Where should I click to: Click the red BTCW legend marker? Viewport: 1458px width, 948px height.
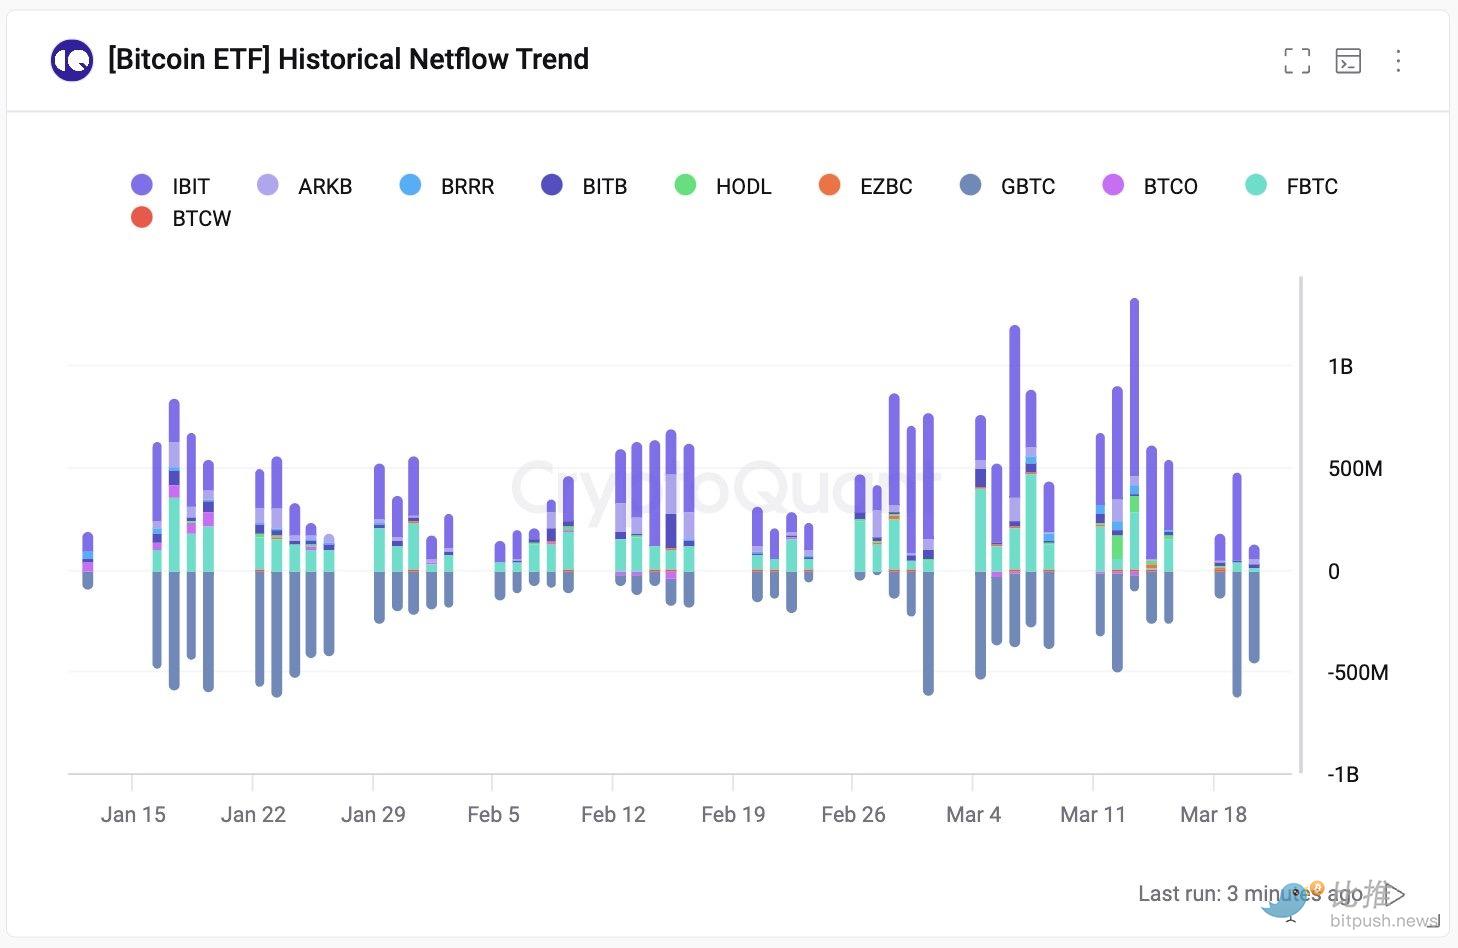(142, 217)
